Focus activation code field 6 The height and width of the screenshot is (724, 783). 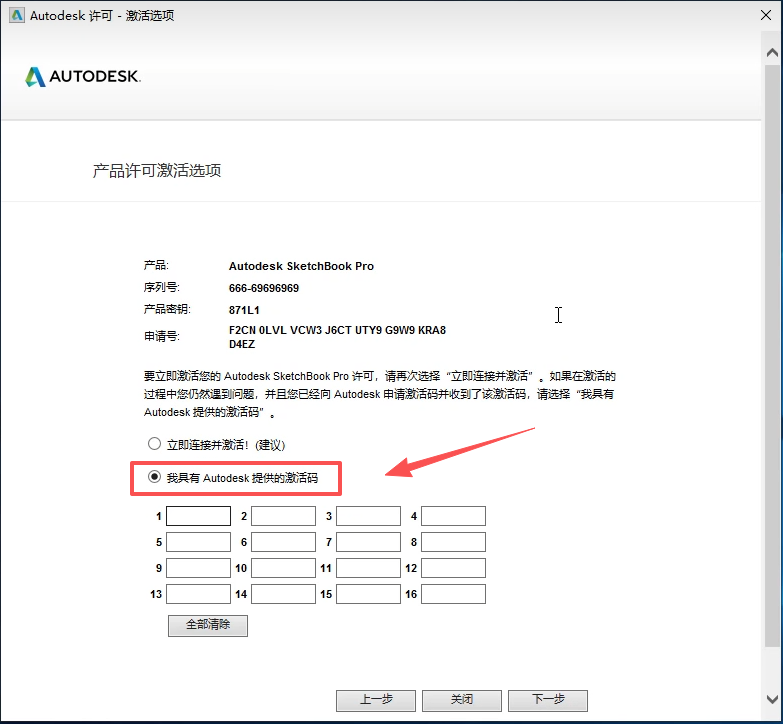[x=283, y=542]
